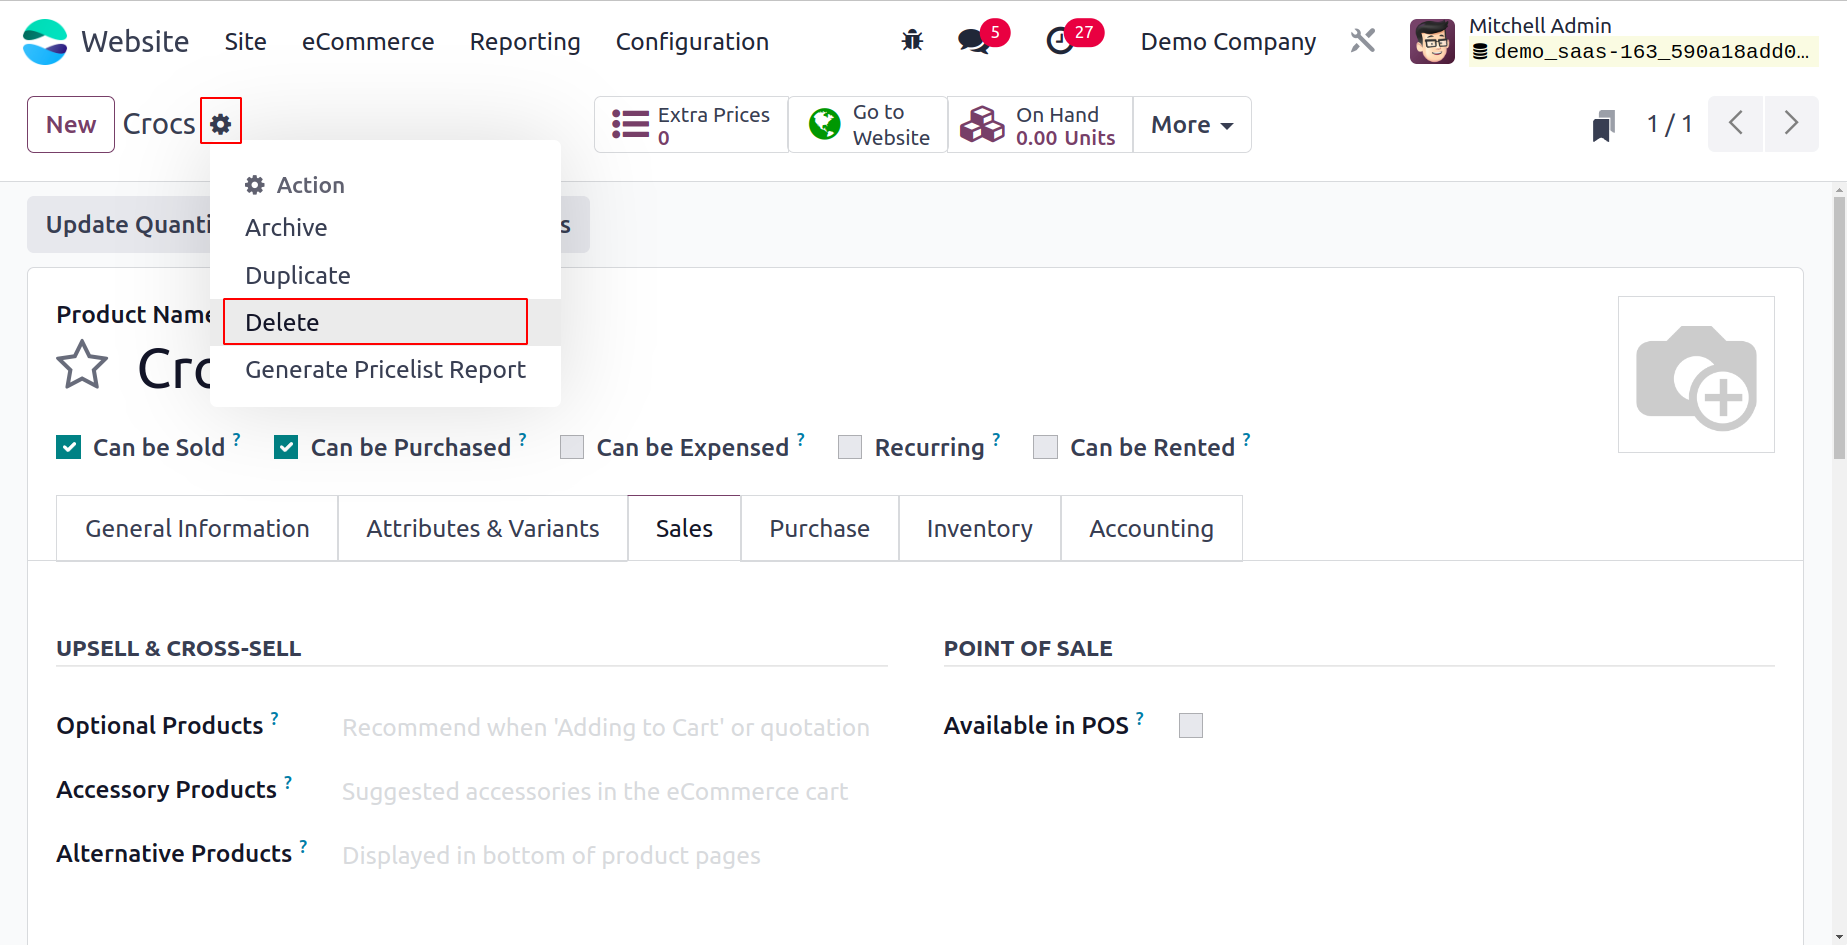The width and height of the screenshot is (1847, 945).
Task: Click Accessory Products input field
Action: (x=613, y=791)
